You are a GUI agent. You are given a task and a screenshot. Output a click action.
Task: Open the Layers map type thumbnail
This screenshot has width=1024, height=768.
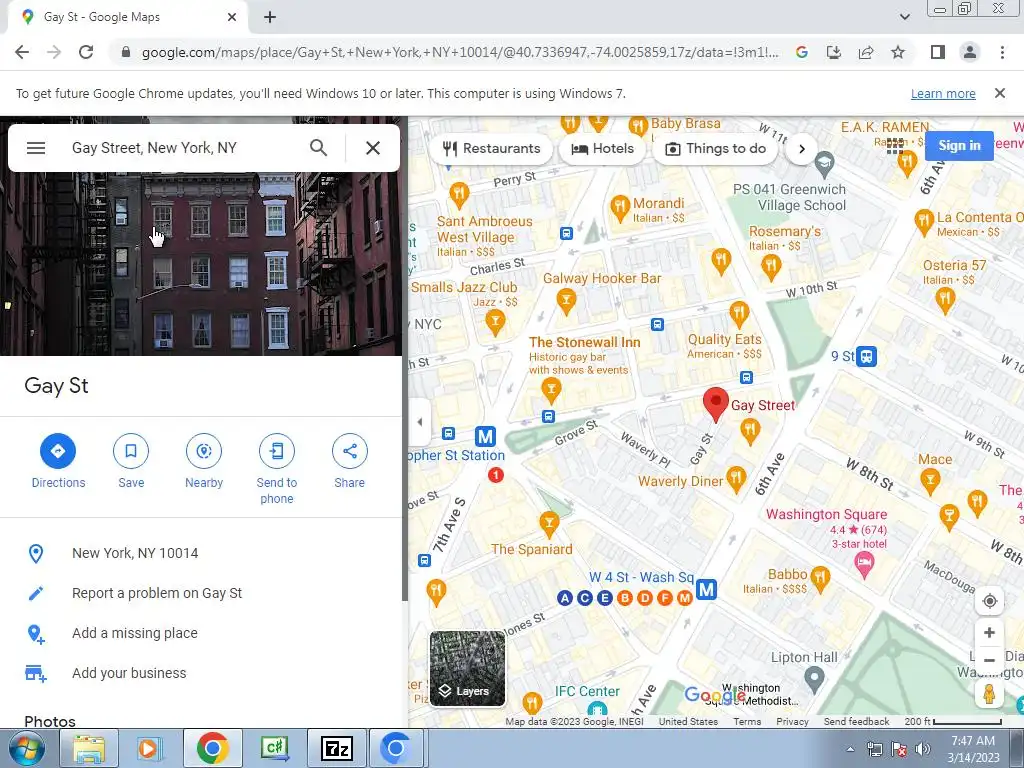click(467, 668)
